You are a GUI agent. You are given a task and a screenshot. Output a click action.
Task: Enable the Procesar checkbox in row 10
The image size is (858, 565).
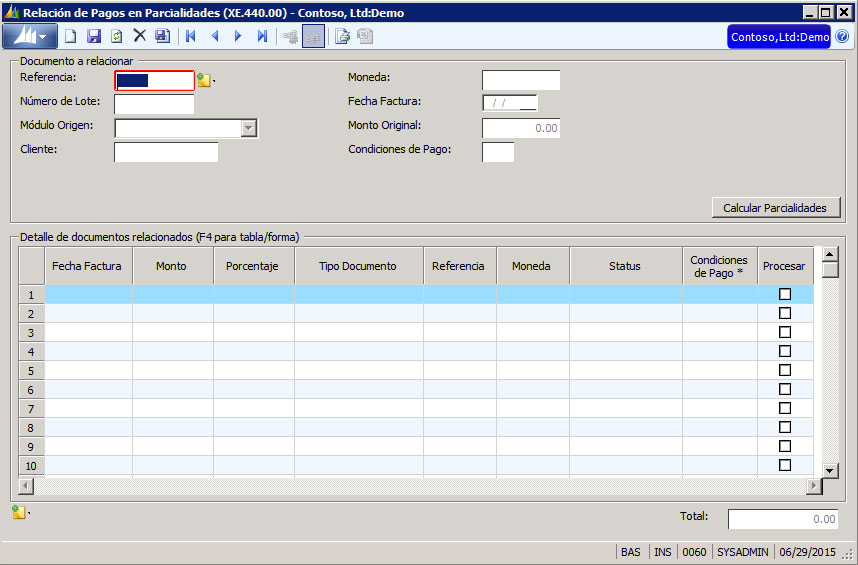point(785,465)
